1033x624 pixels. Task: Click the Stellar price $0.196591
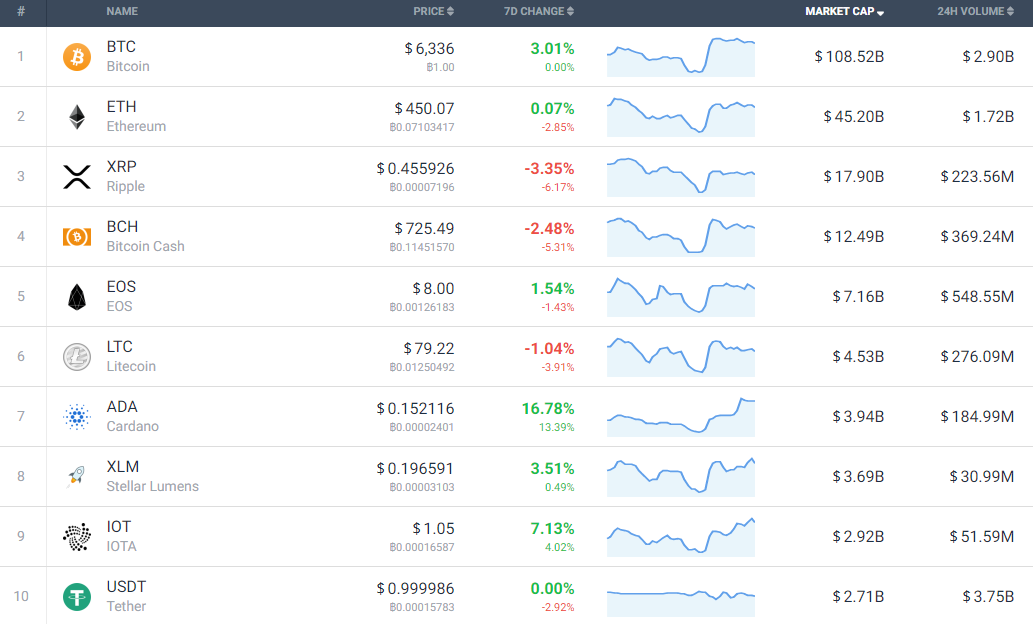point(415,468)
